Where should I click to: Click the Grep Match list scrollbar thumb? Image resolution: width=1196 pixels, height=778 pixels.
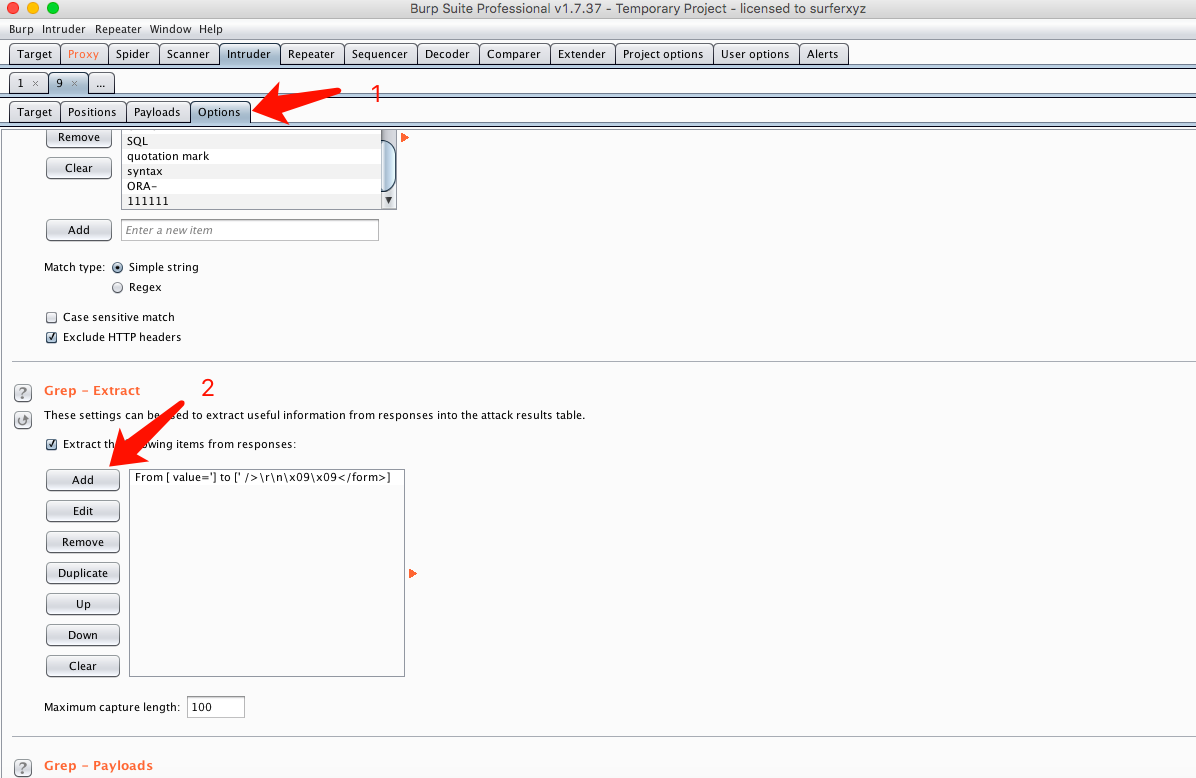pyautogui.click(x=388, y=164)
